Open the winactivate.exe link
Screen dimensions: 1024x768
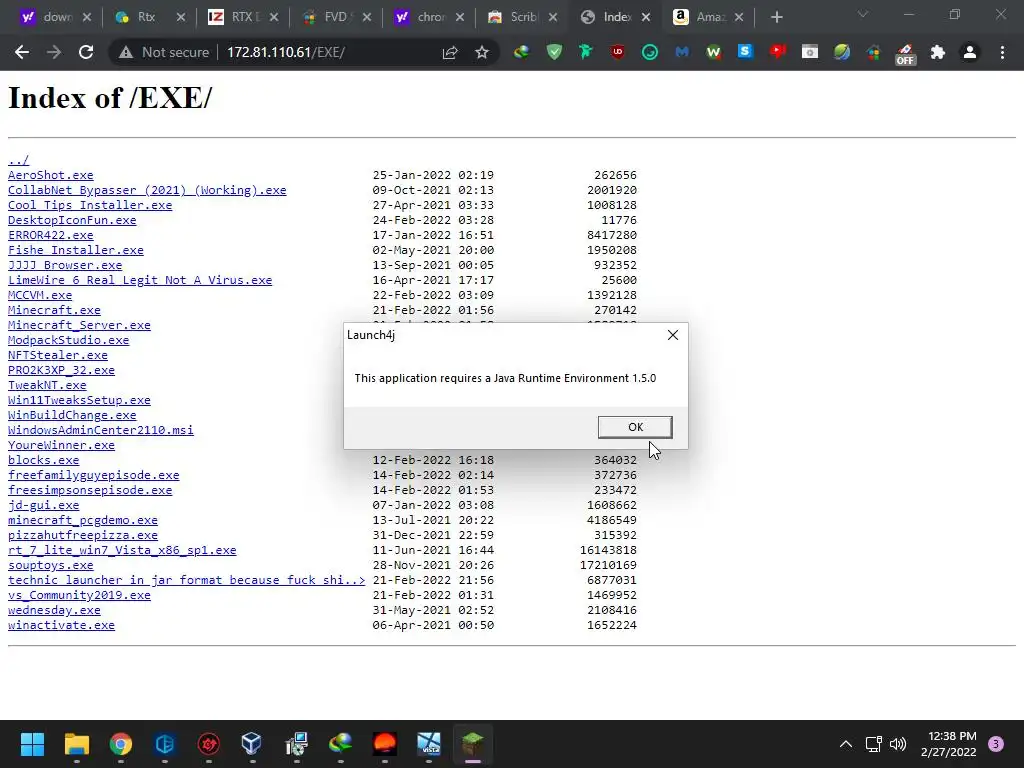[x=61, y=626]
